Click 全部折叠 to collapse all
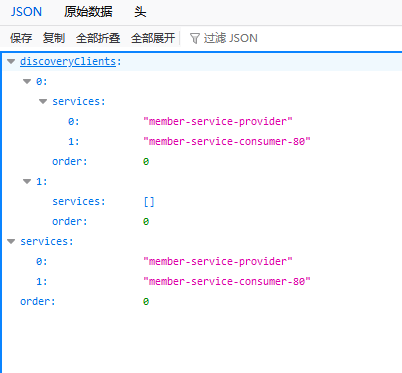The image size is (402, 373). click(98, 38)
